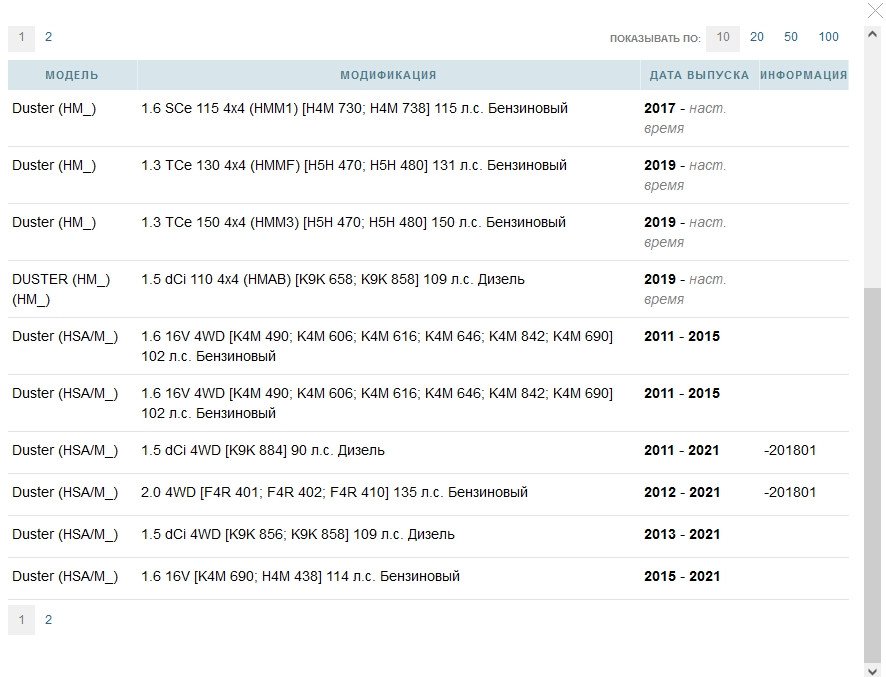Show 100 items per page
This screenshot has width=886, height=677.
(828, 37)
